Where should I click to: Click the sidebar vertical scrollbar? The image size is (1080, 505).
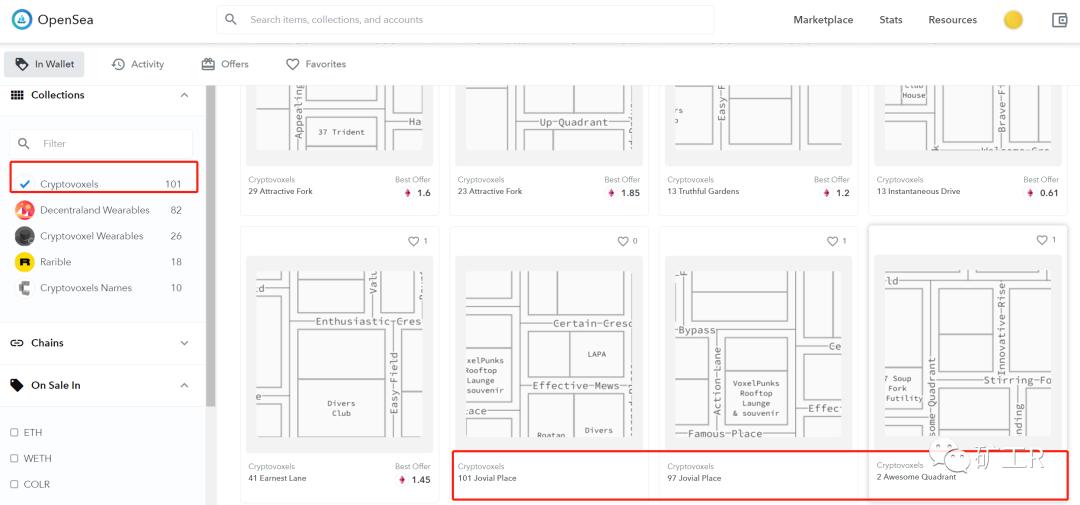211,245
